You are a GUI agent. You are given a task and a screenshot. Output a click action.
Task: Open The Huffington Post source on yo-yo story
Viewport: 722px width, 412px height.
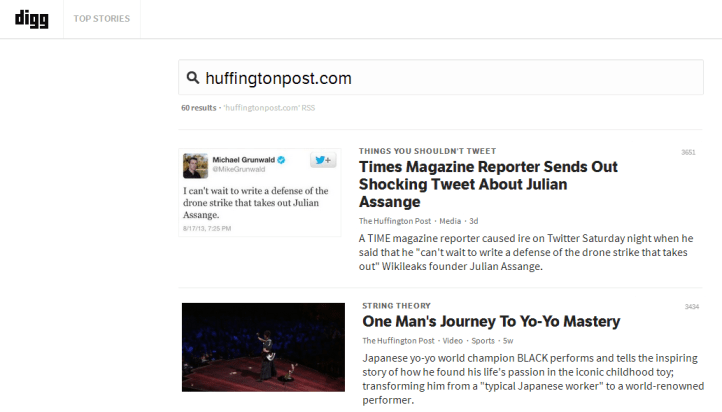(398, 341)
